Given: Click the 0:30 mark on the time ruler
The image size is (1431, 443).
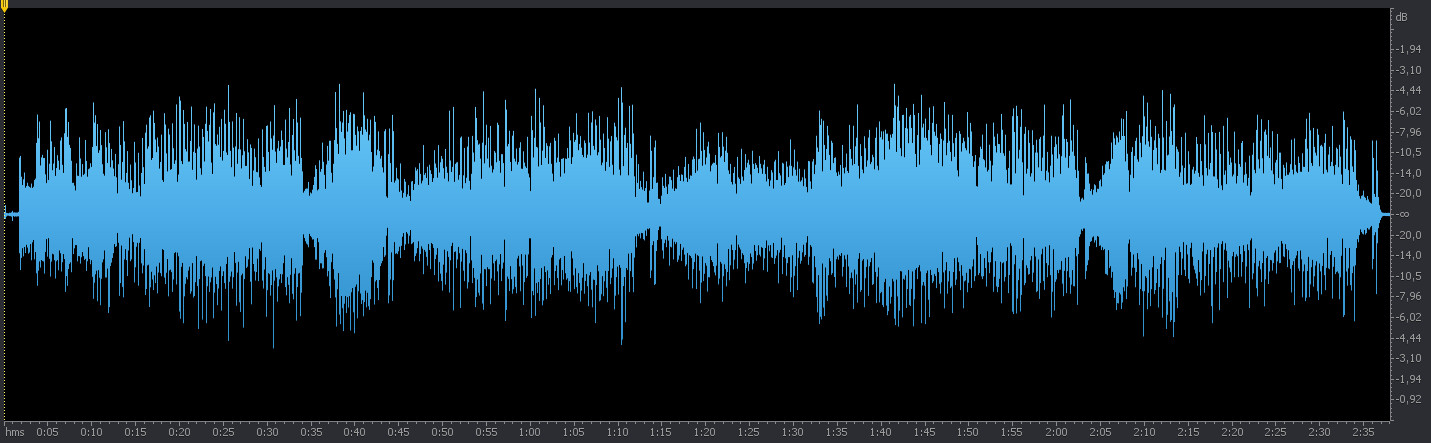Looking at the screenshot, I should click(x=267, y=432).
